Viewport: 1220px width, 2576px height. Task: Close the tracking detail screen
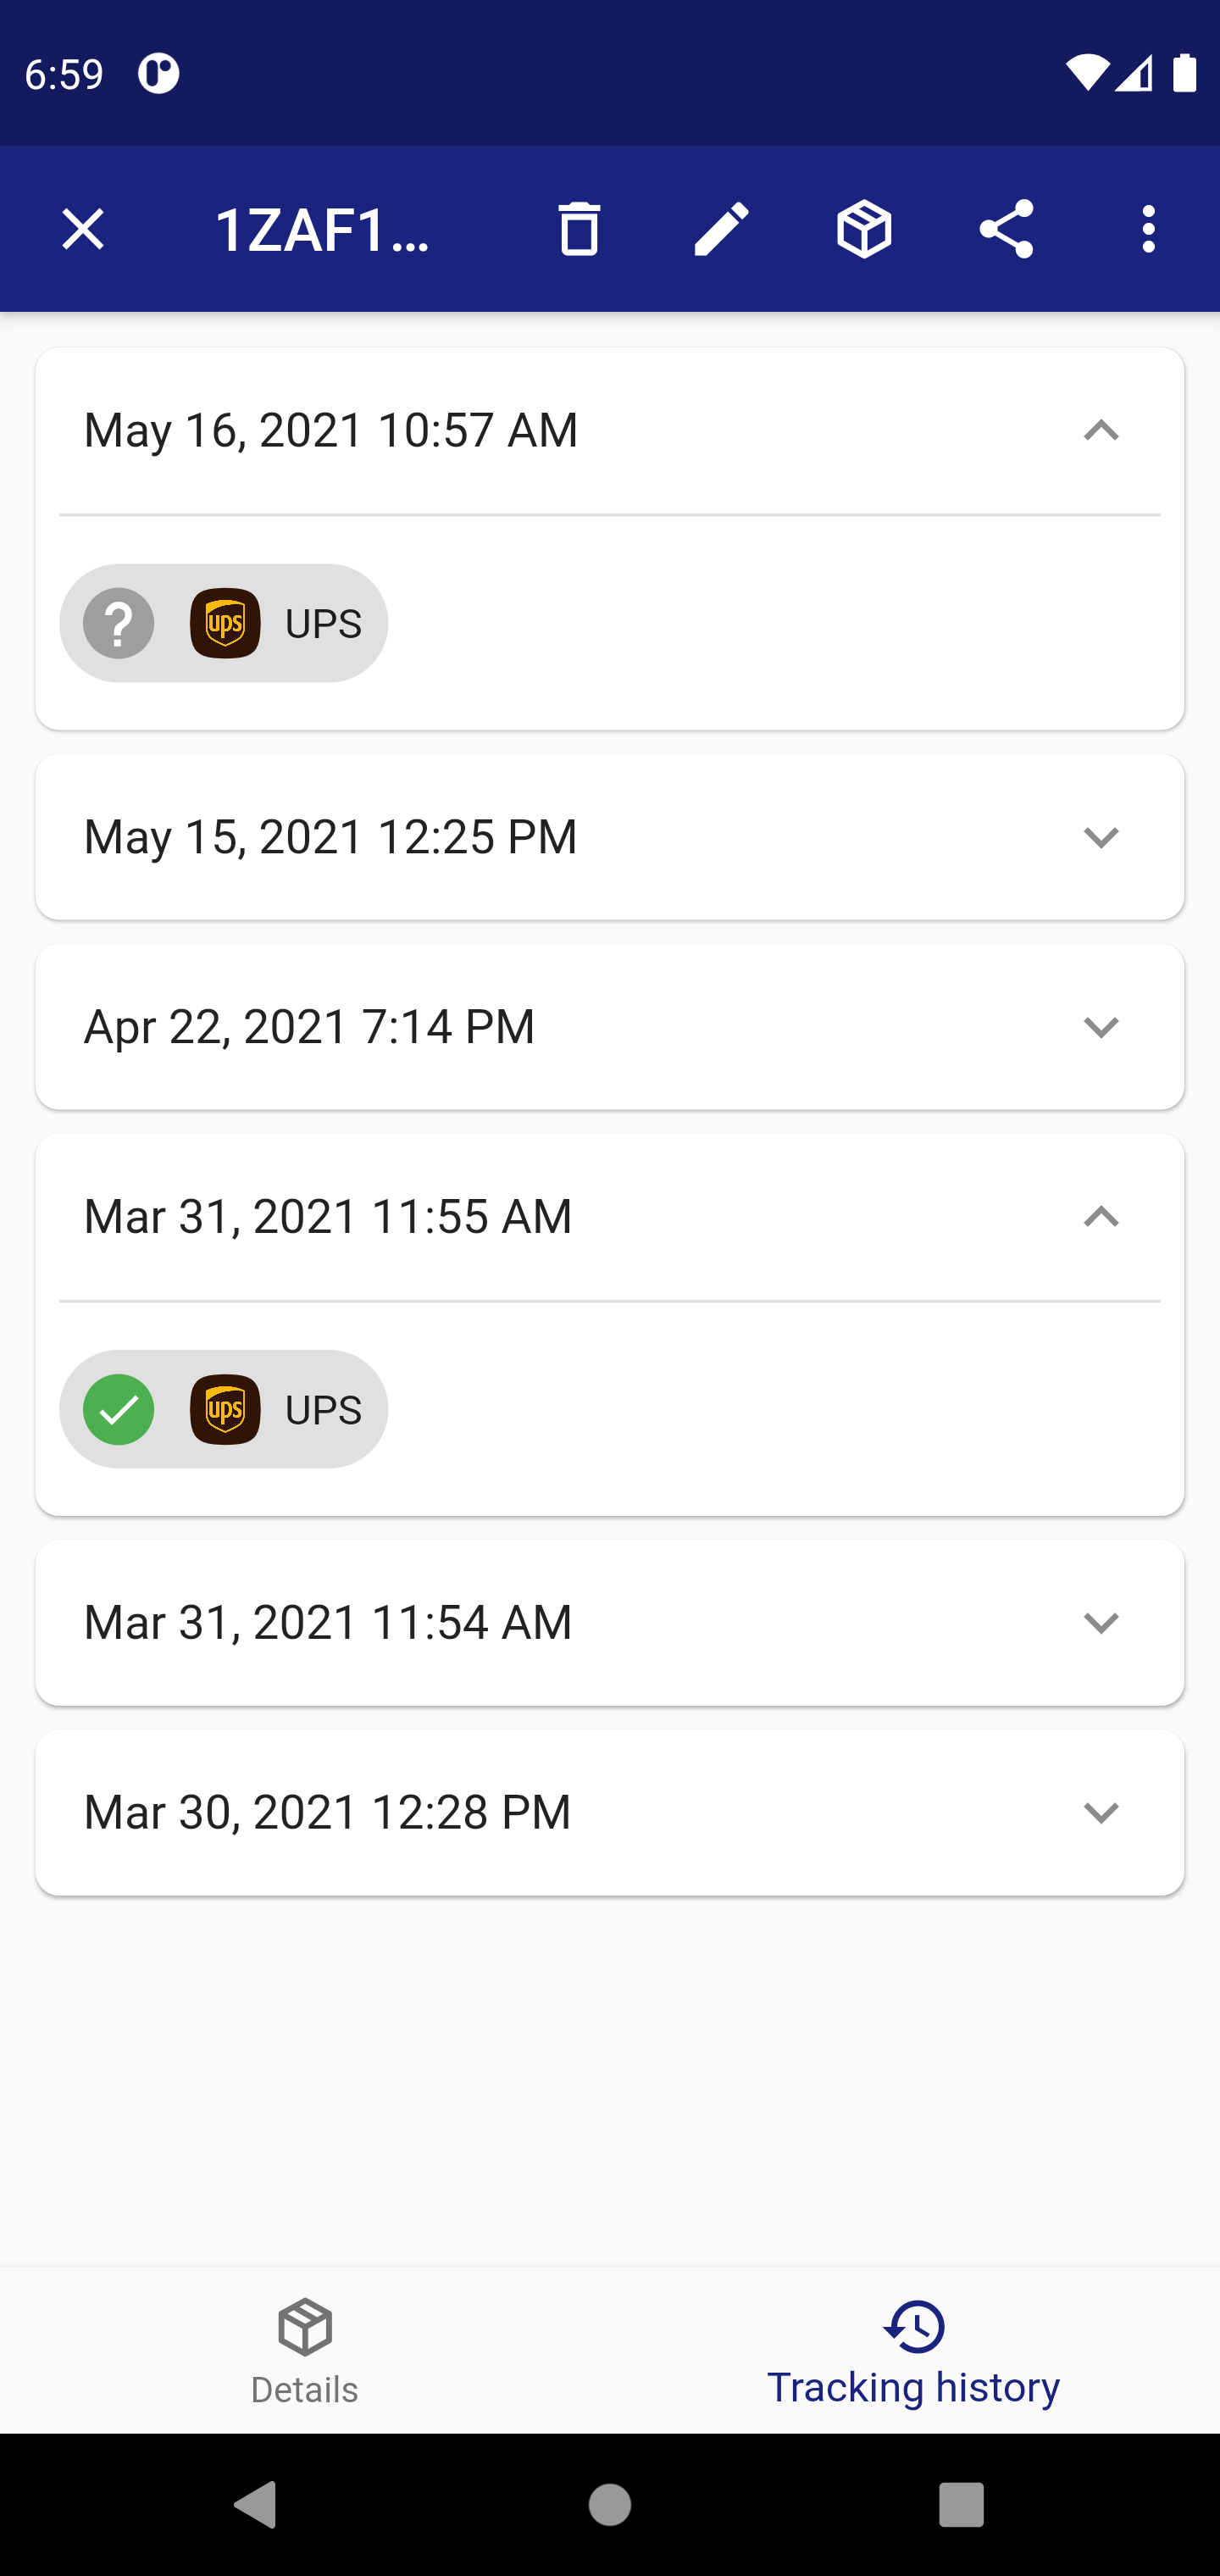pos(83,229)
